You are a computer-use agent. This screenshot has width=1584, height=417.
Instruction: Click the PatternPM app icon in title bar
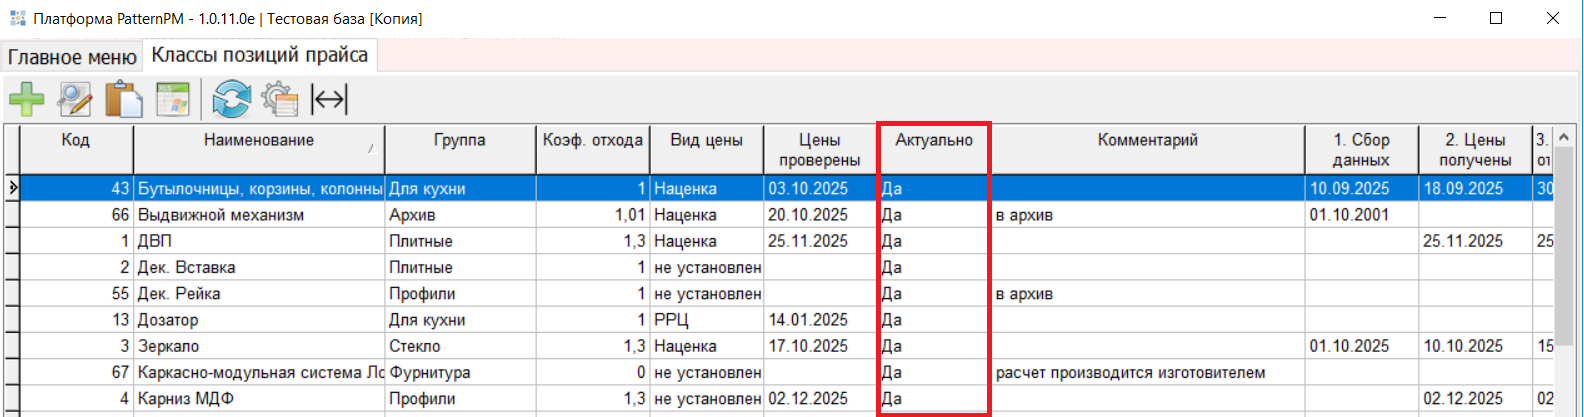(x=17, y=18)
